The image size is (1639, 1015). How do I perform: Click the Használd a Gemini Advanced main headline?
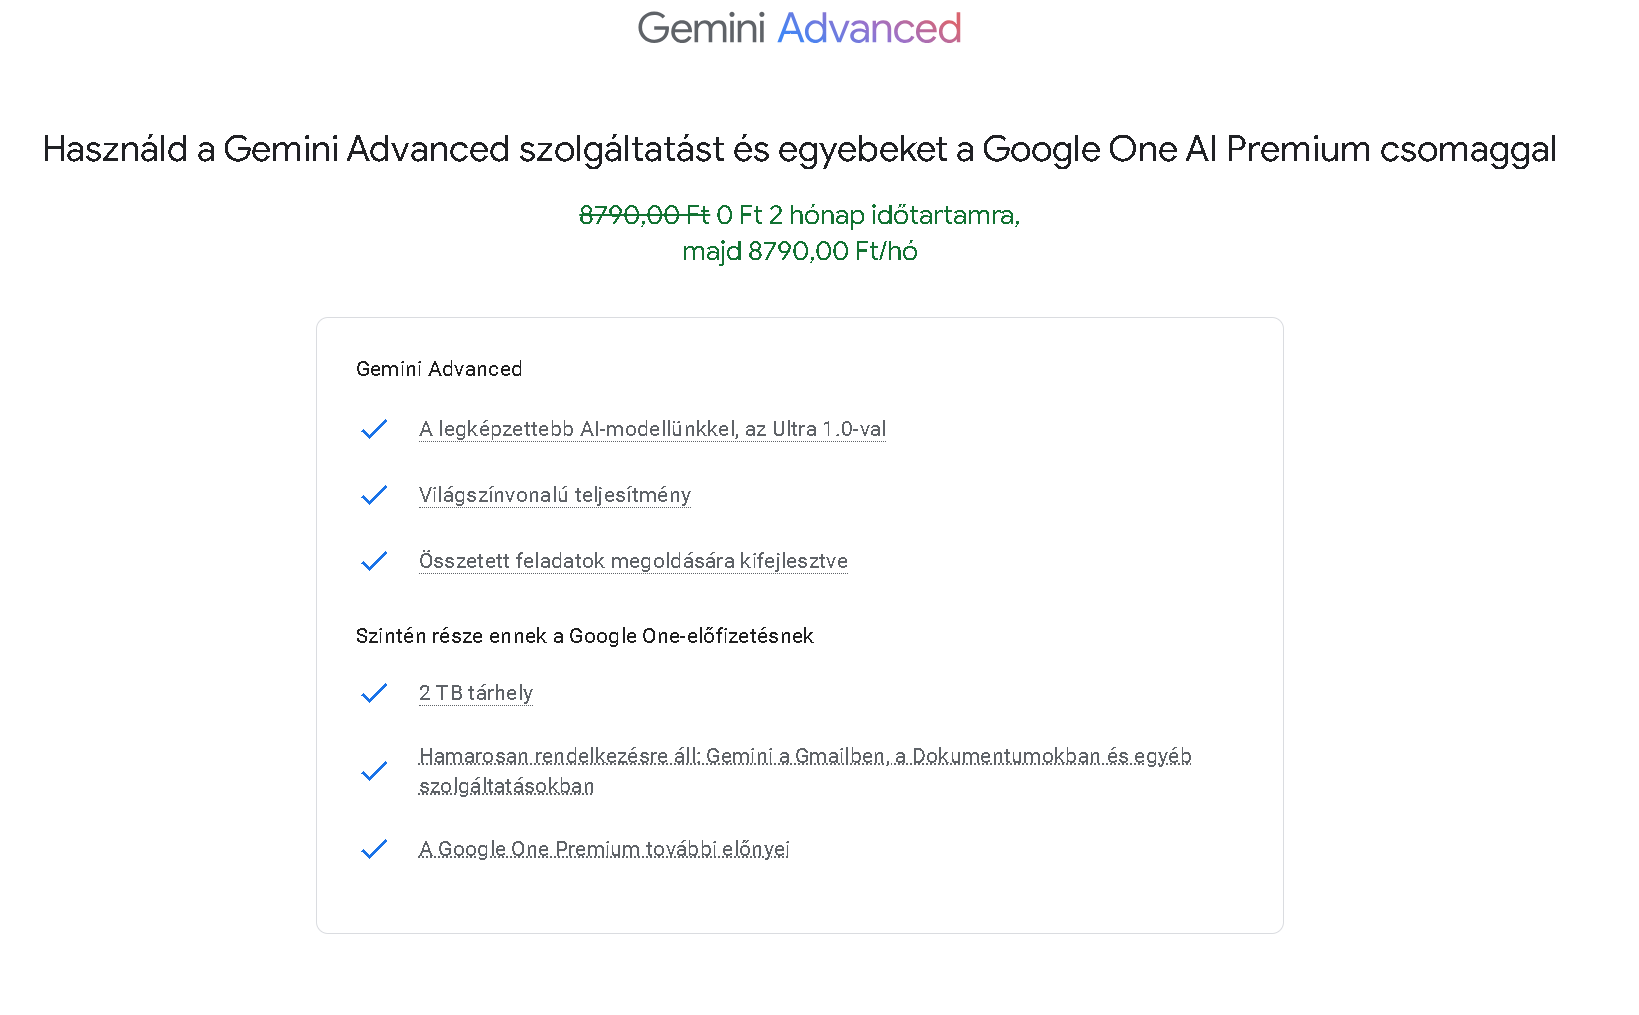click(x=799, y=149)
